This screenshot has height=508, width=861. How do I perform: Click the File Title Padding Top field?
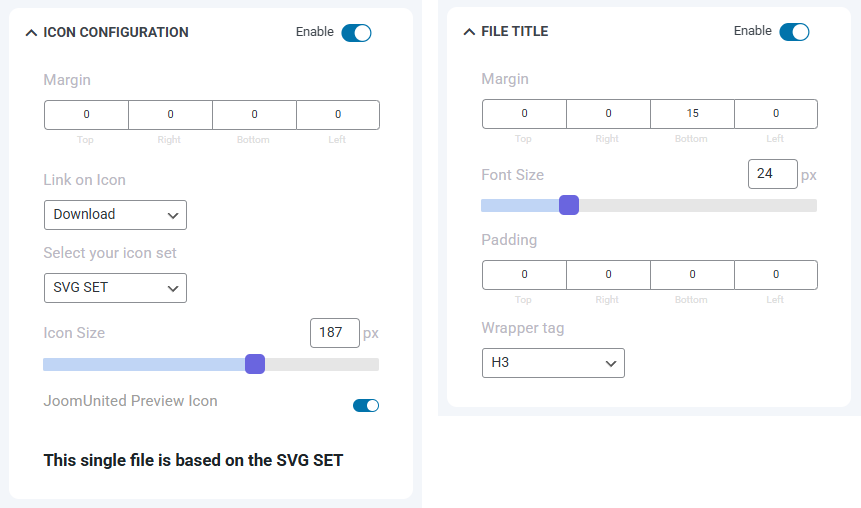524,275
